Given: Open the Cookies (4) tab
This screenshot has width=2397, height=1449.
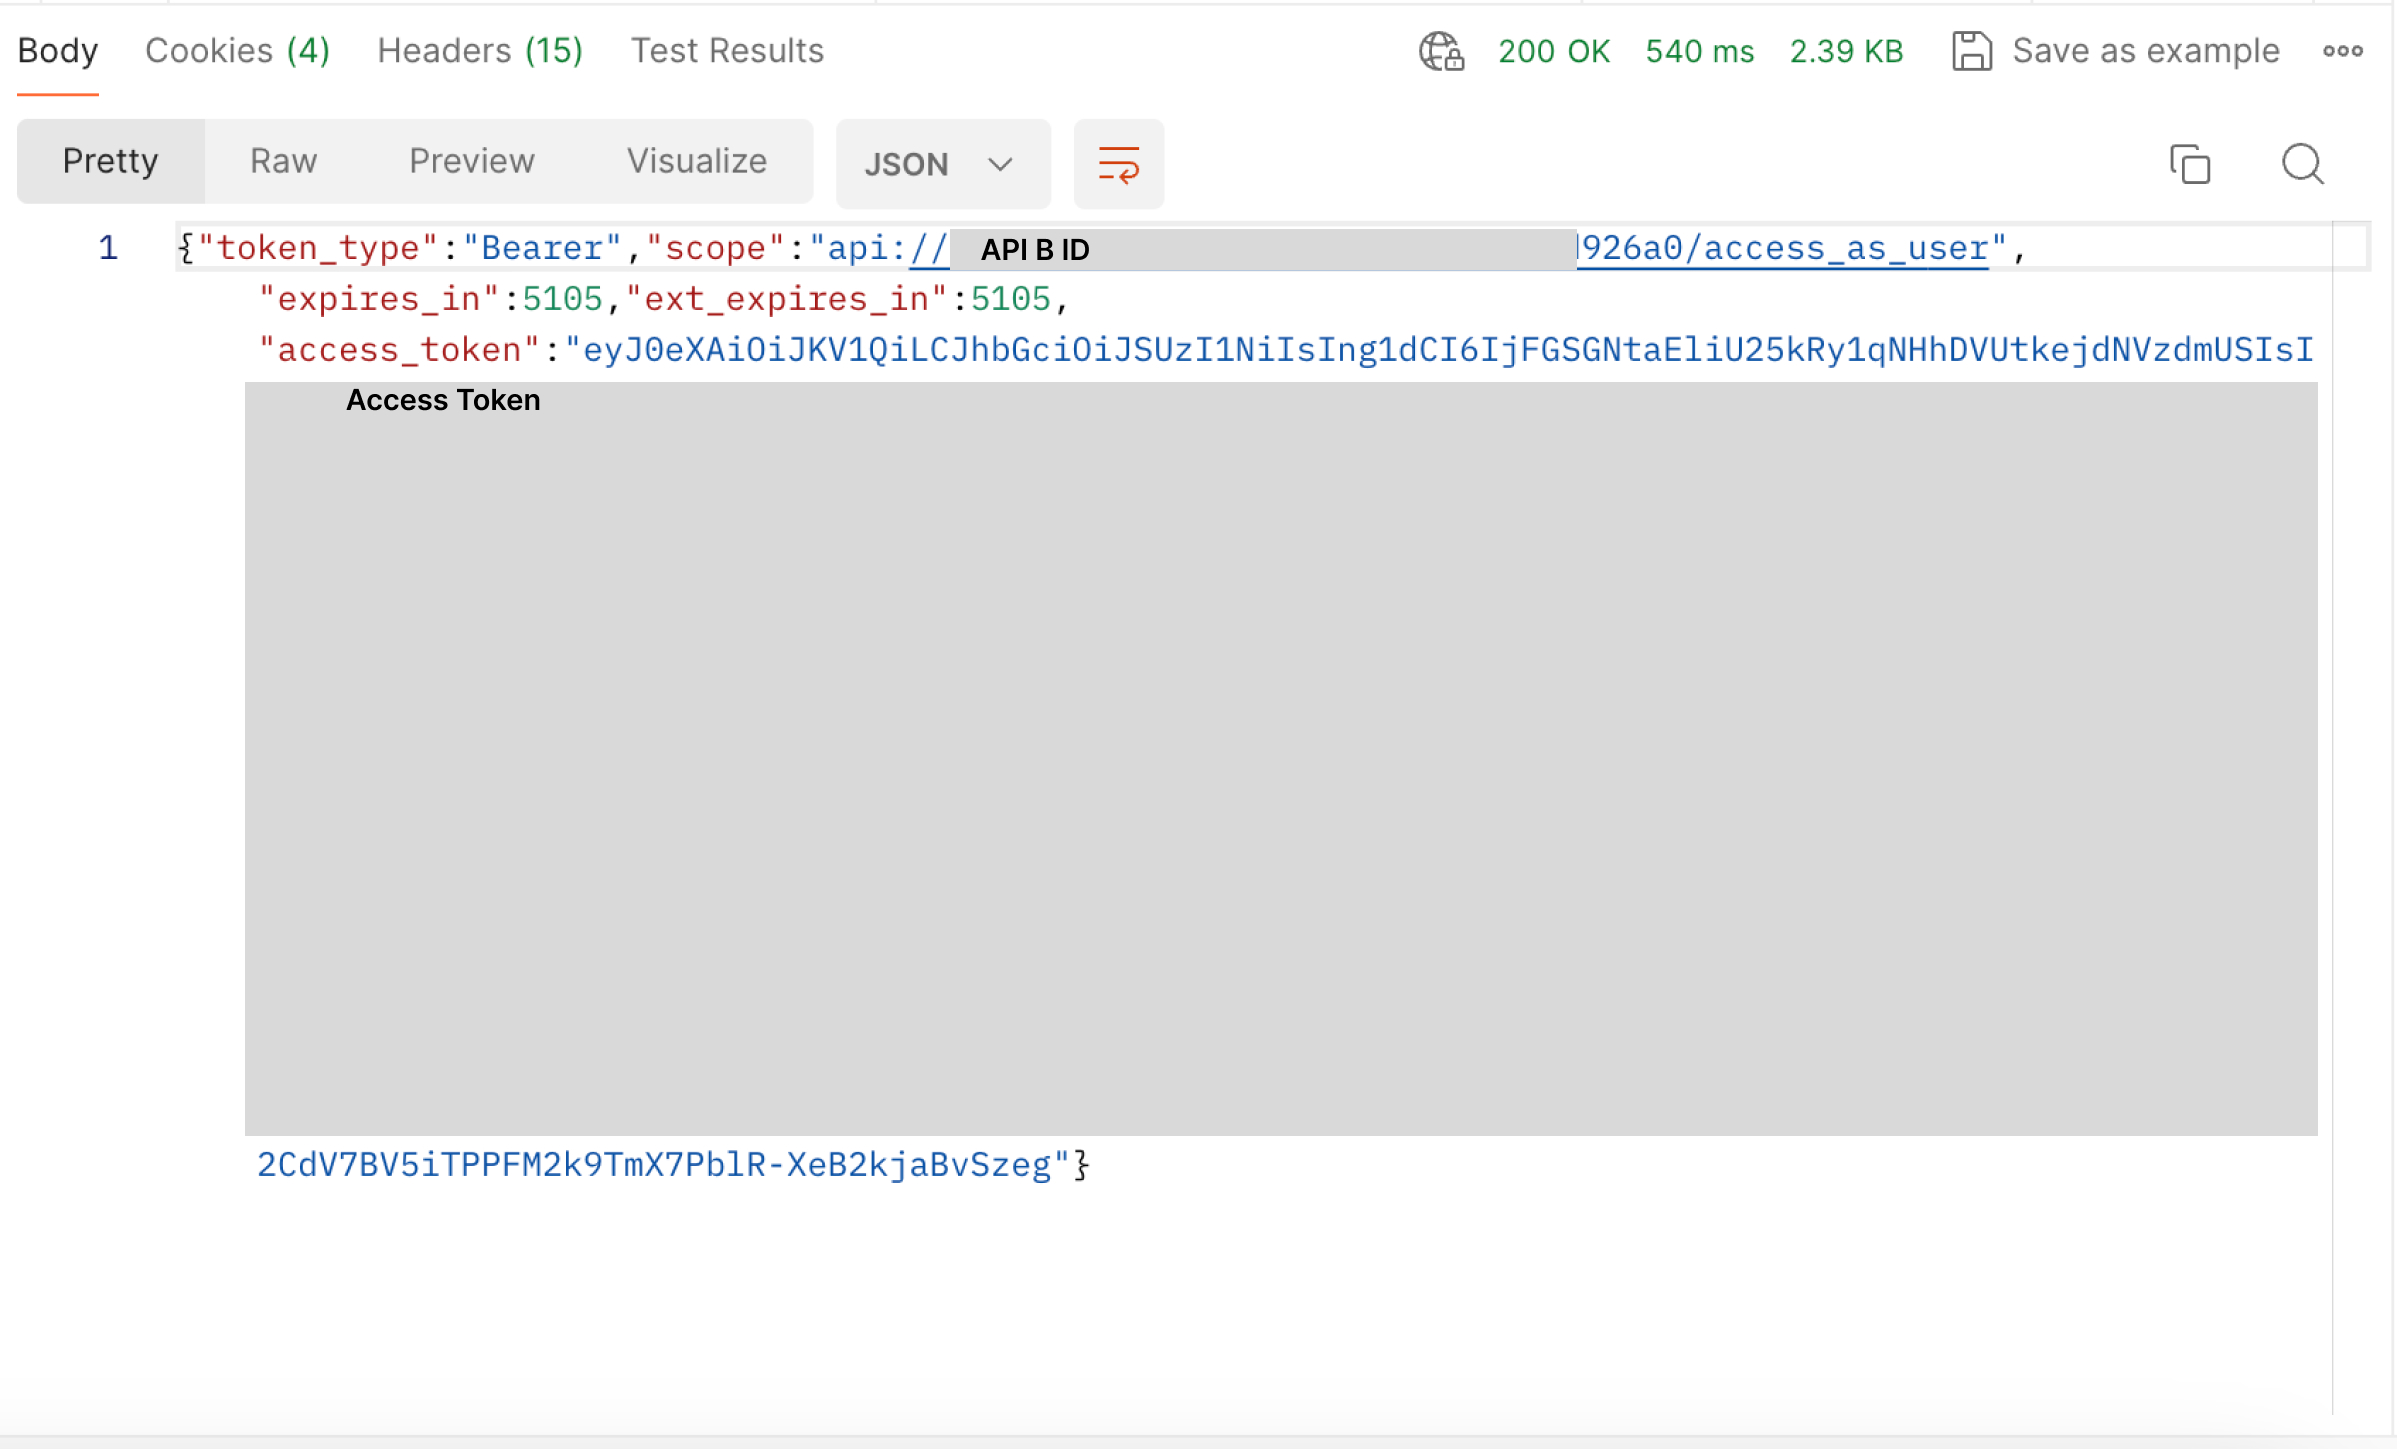Looking at the screenshot, I should point(237,51).
